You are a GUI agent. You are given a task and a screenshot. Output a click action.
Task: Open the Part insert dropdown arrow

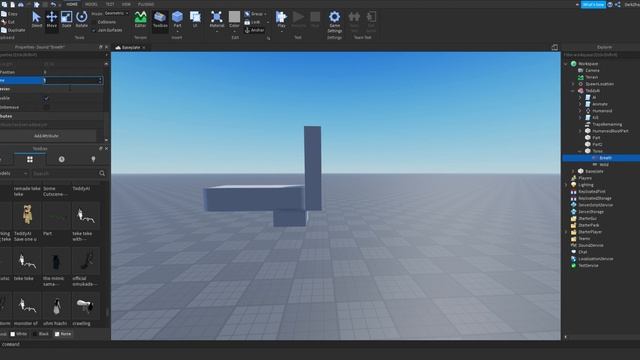pyautogui.click(x=177, y=31)
